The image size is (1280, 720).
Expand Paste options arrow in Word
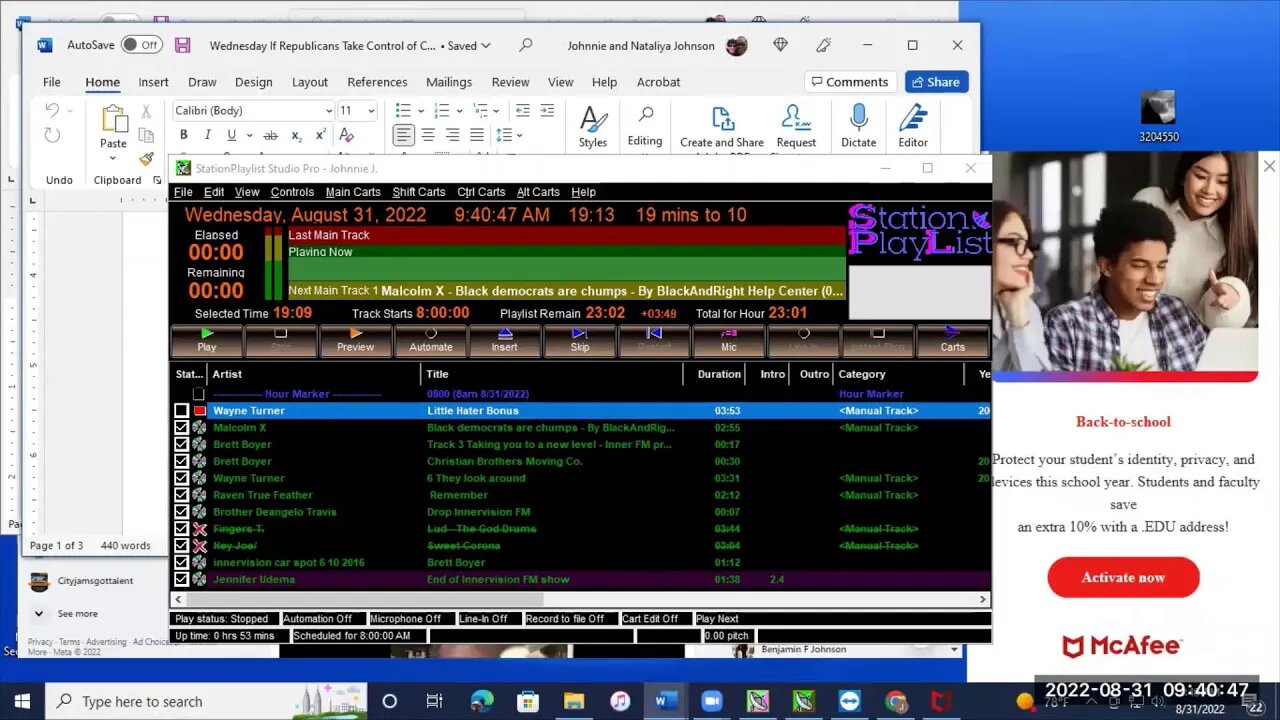point(114,159)
